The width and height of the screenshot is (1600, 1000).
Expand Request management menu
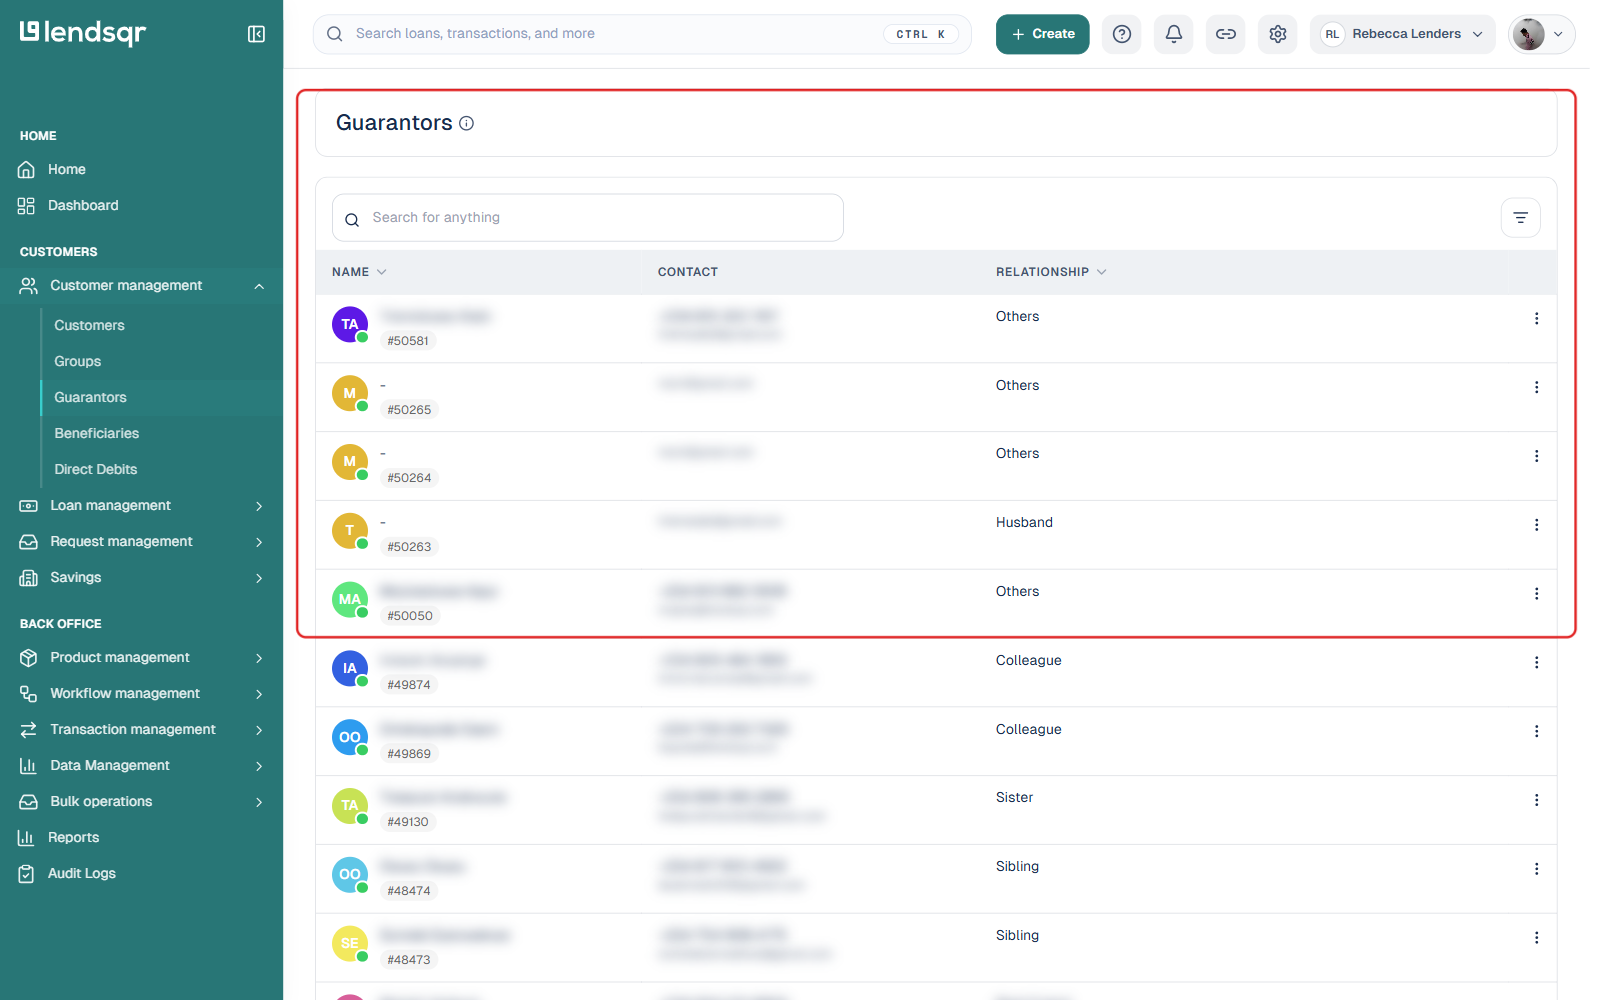click(x=141, y=542)
